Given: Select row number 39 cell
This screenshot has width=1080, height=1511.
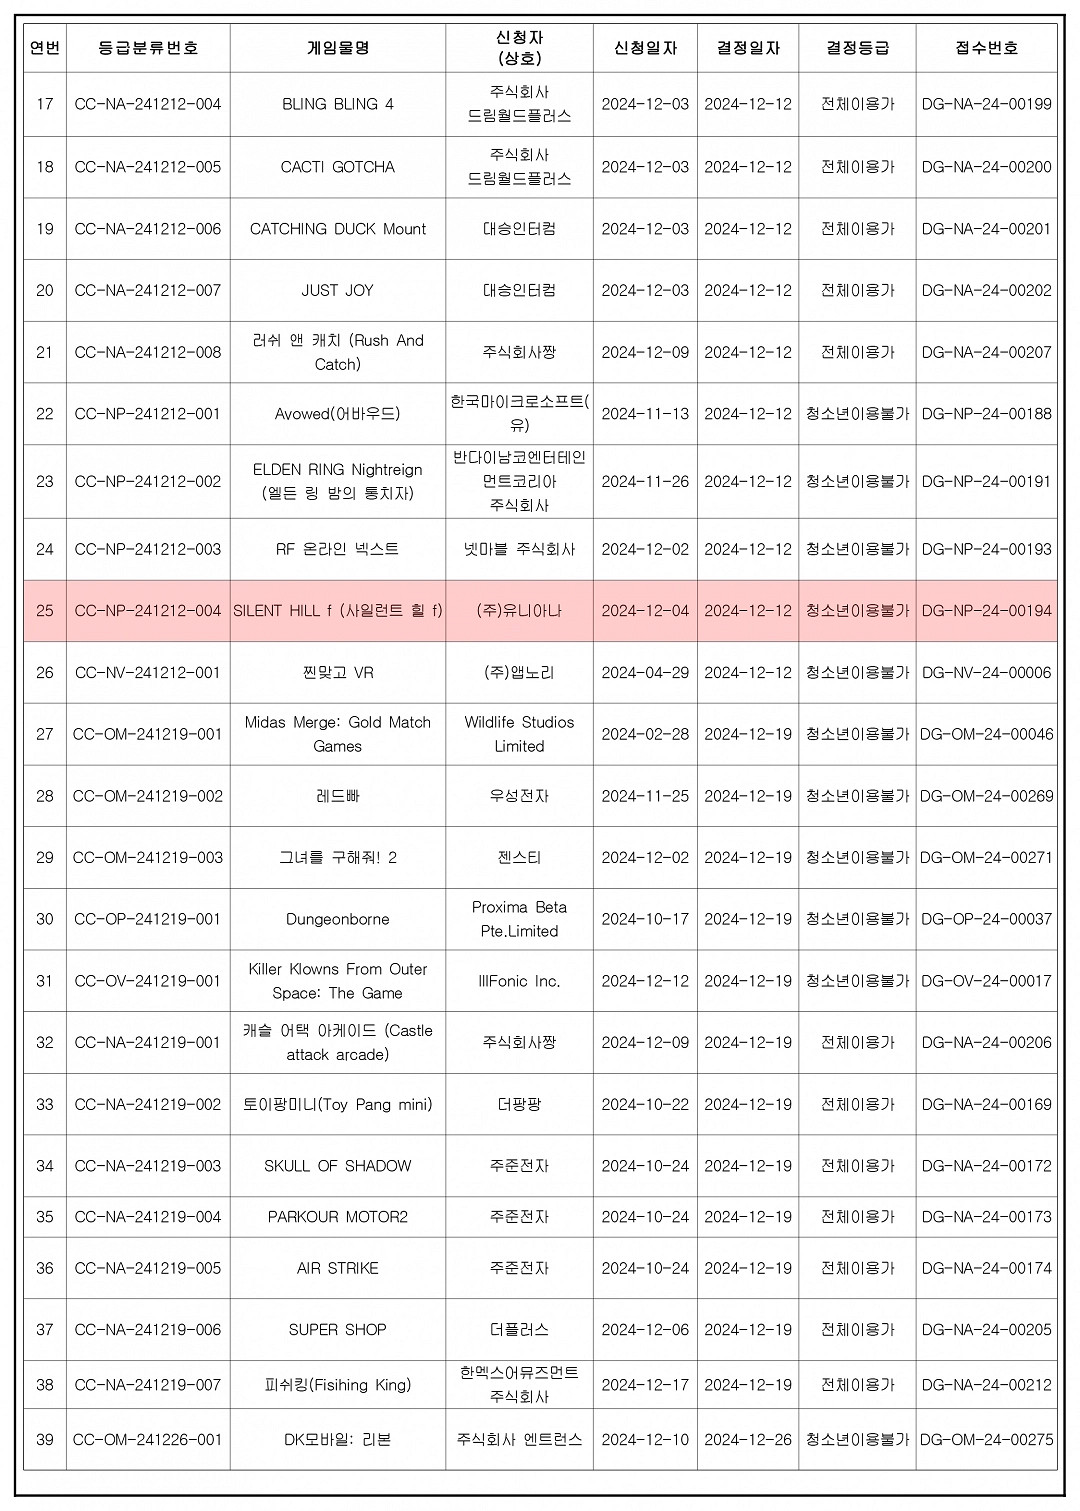Looking at the screenshot, I should (x=45, y=1440).
